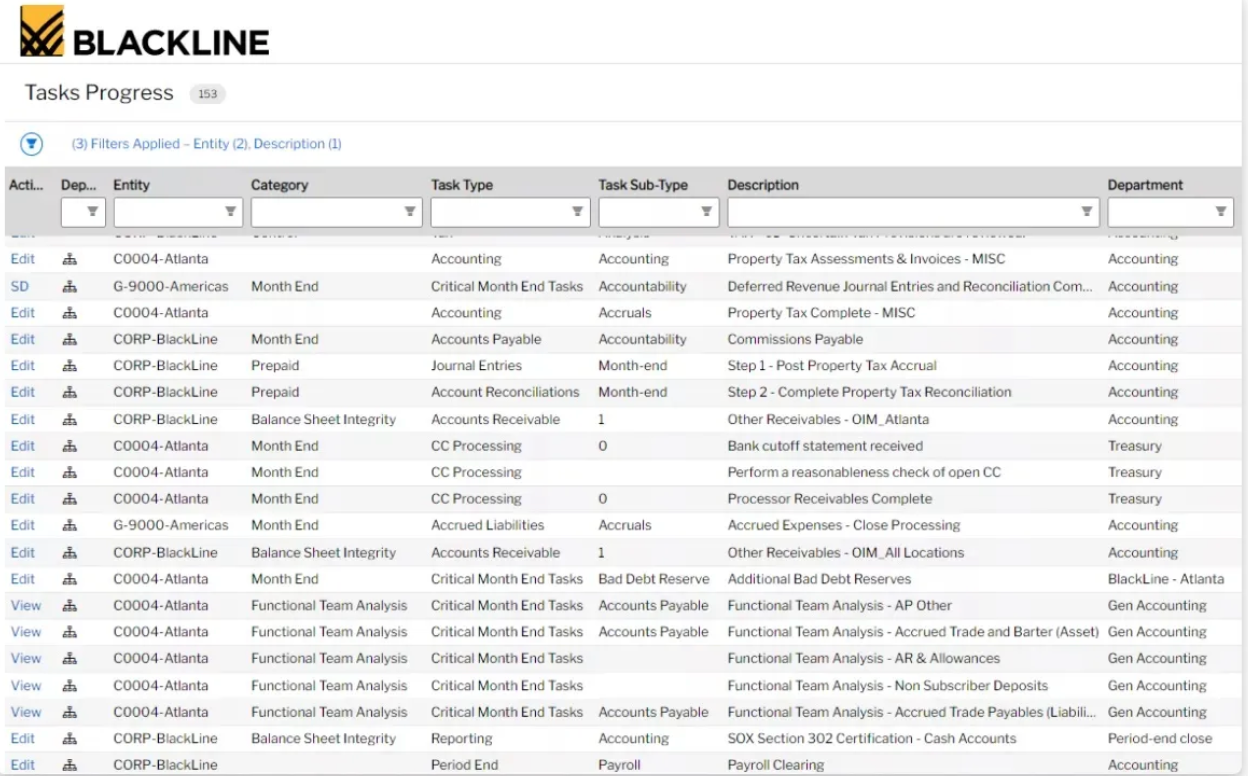Click the dependency icon for Property Tax Complete - MISC row

pyautogui.click(x=70, y=313)
